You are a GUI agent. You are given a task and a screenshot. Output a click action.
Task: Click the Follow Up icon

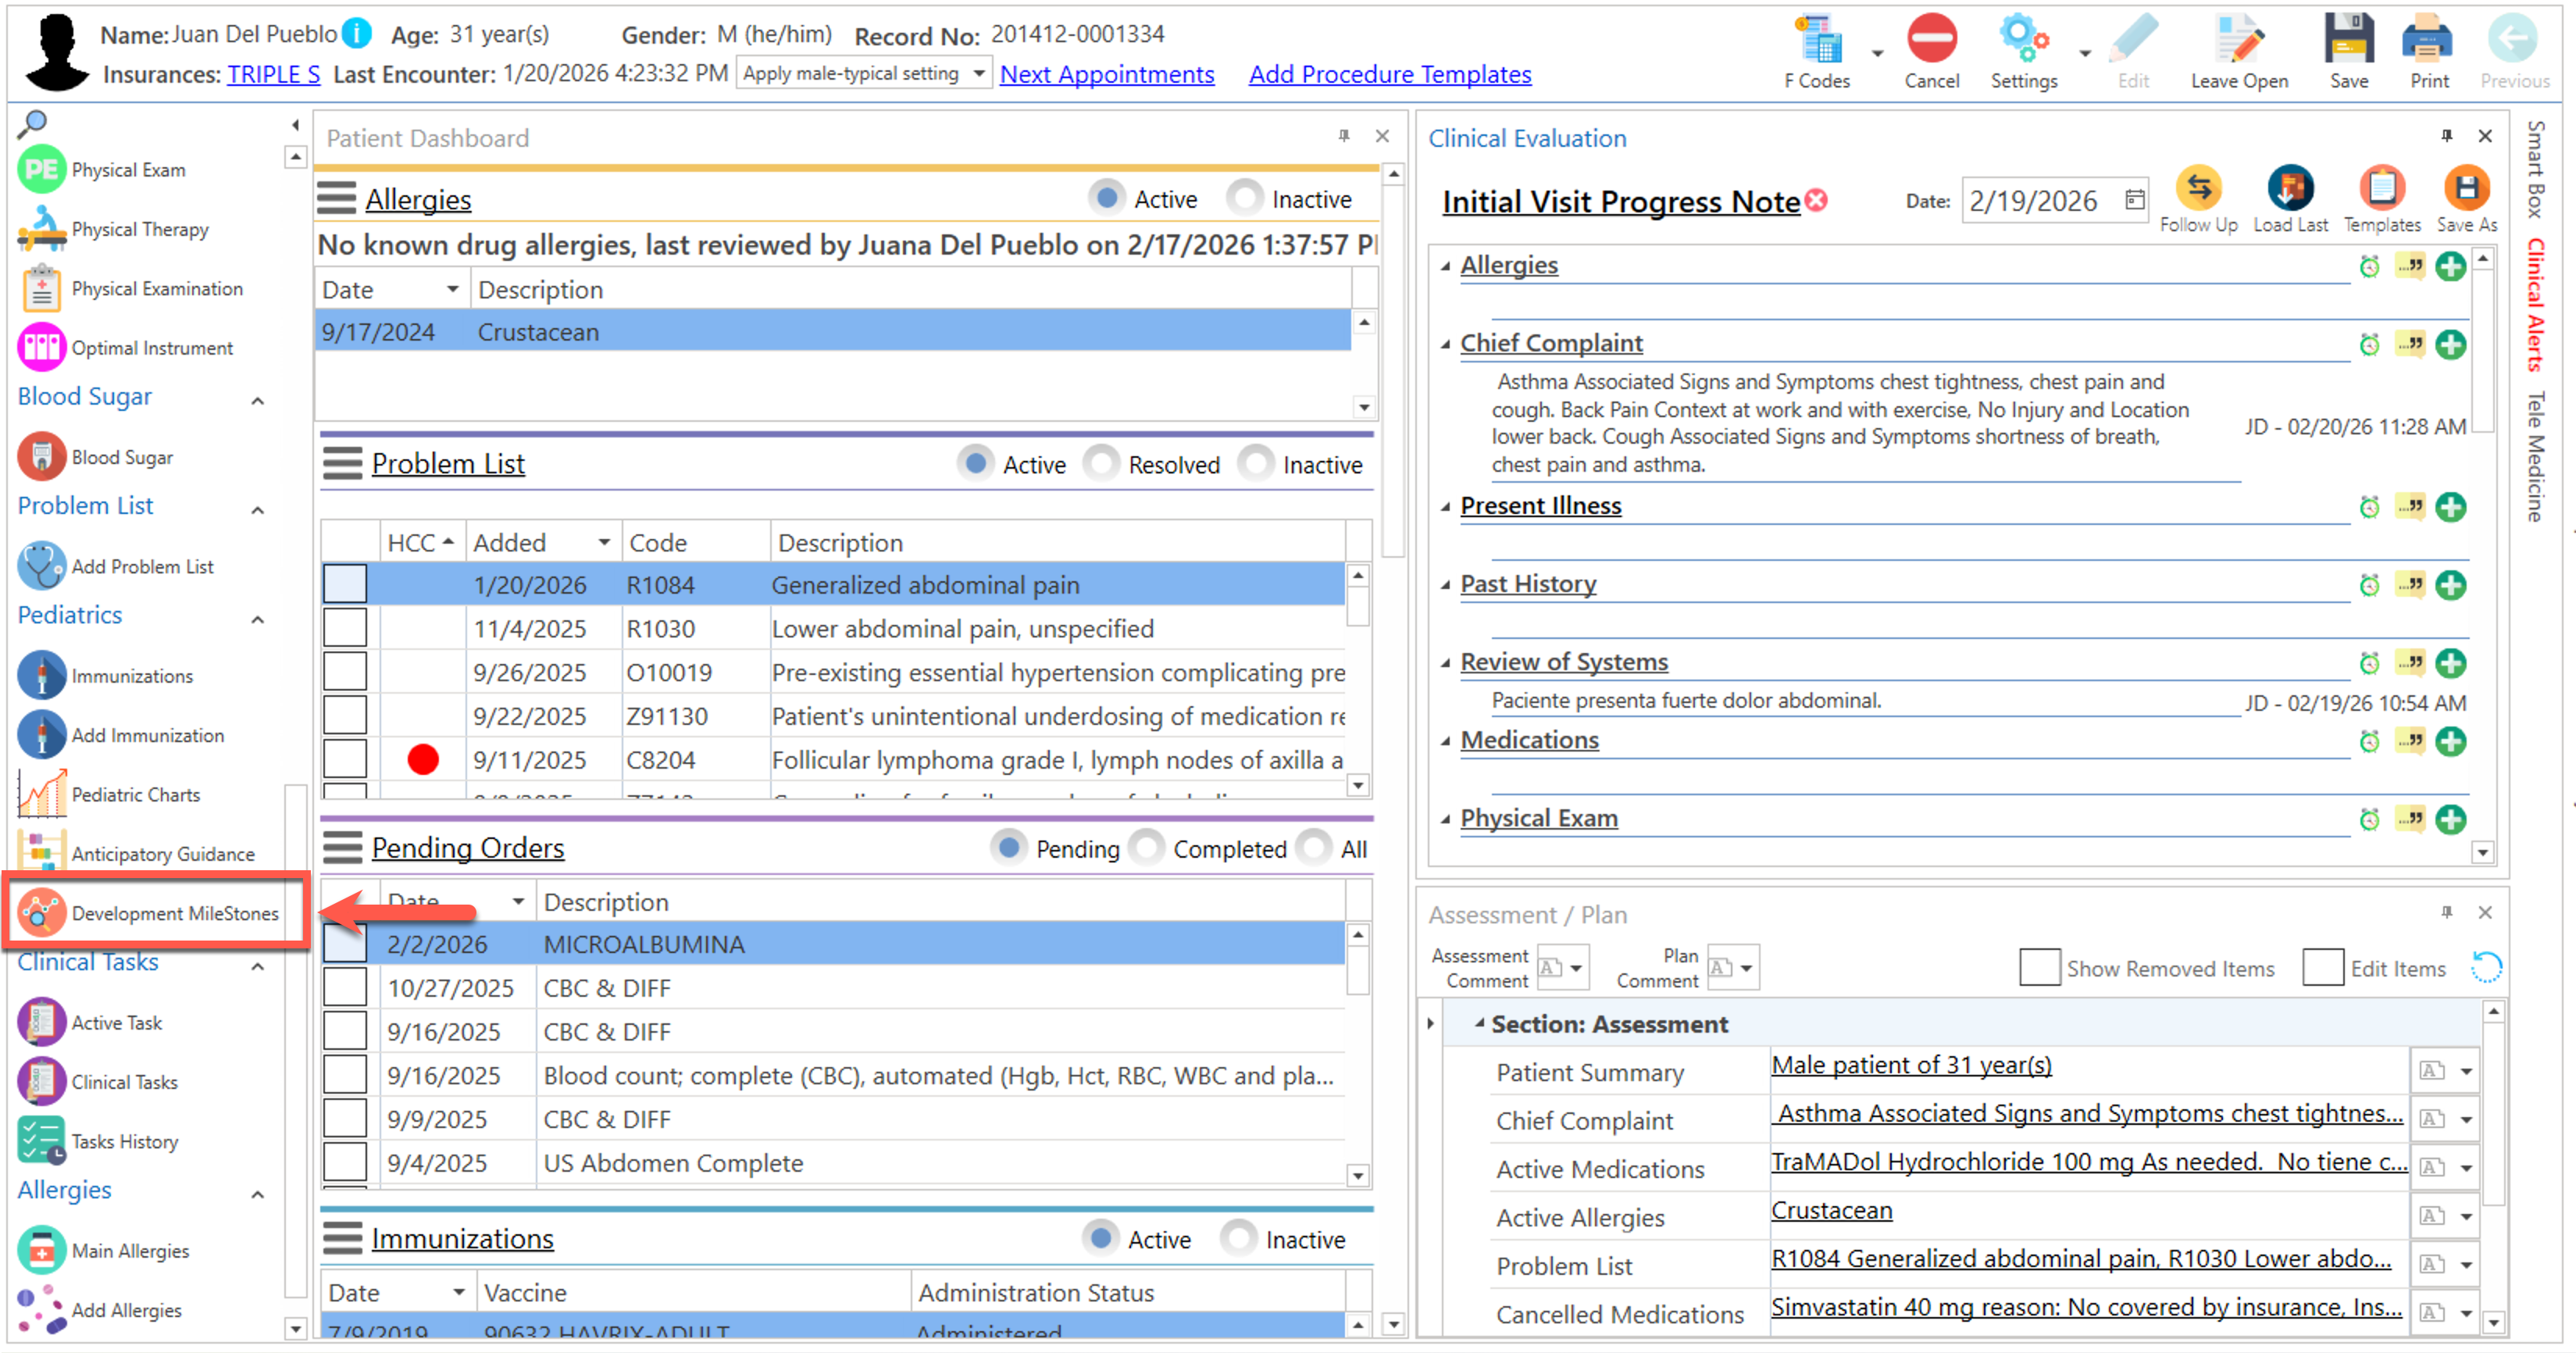[2197, 189]
